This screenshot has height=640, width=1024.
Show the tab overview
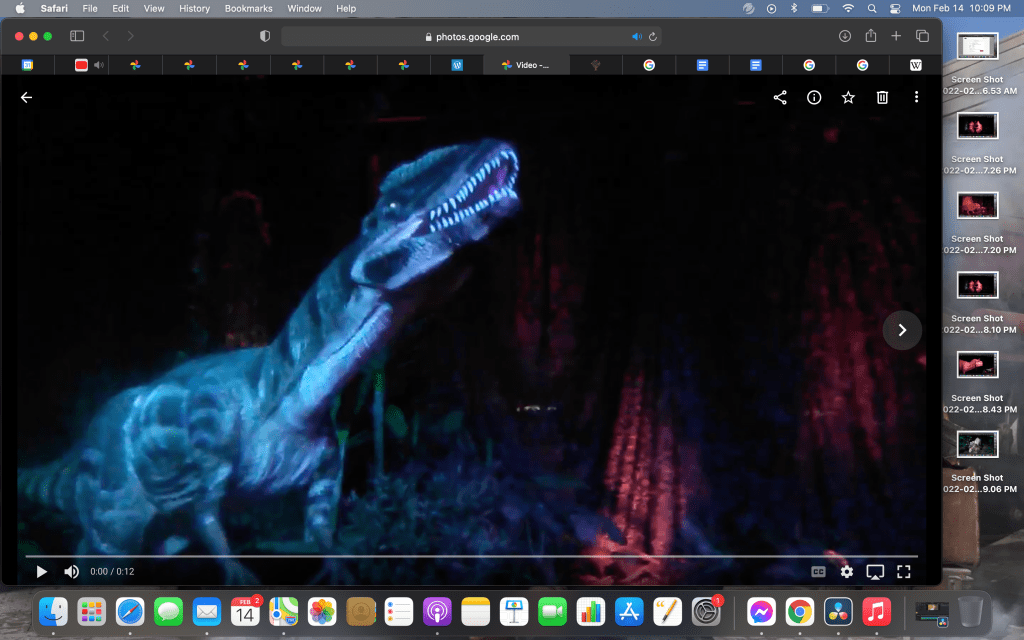coord(922,36)
